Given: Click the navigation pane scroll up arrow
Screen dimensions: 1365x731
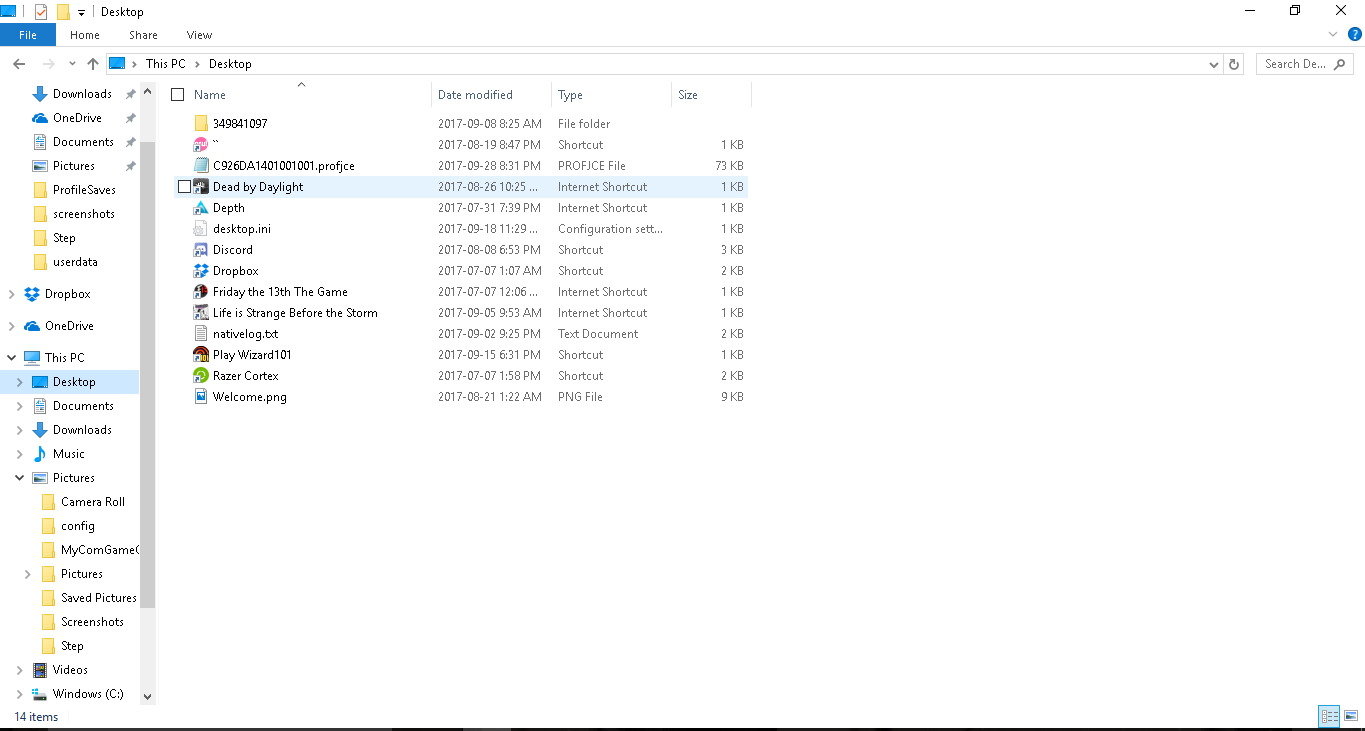Looking at the screenshot, I should click(x=148, y=92).
